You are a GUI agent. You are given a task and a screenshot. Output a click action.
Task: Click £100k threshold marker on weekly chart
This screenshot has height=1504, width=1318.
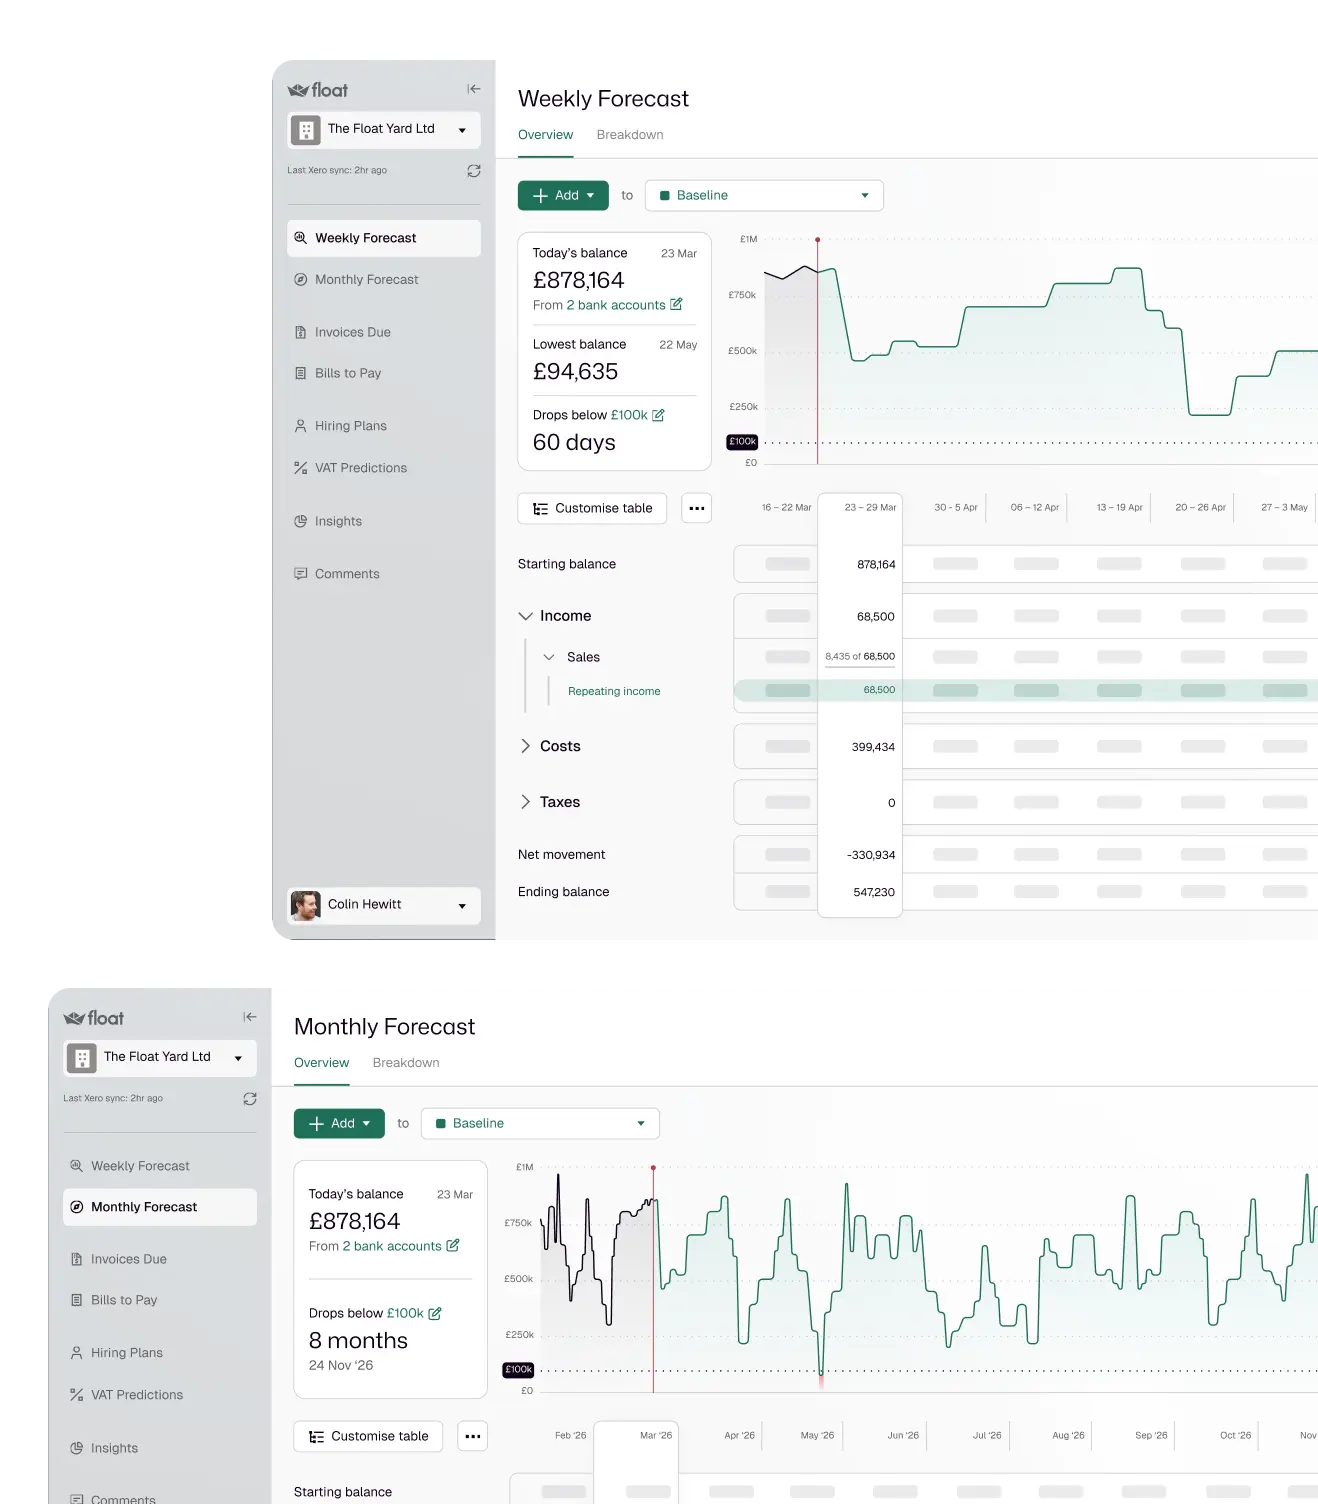coord(742,442)
